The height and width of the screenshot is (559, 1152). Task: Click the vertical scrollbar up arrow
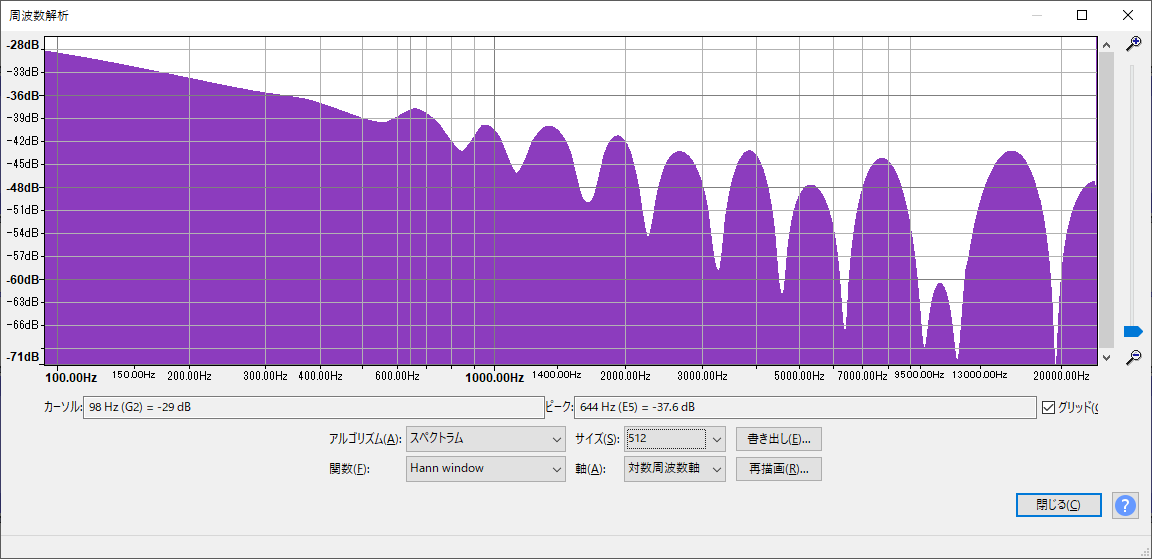coord(1106,45)
